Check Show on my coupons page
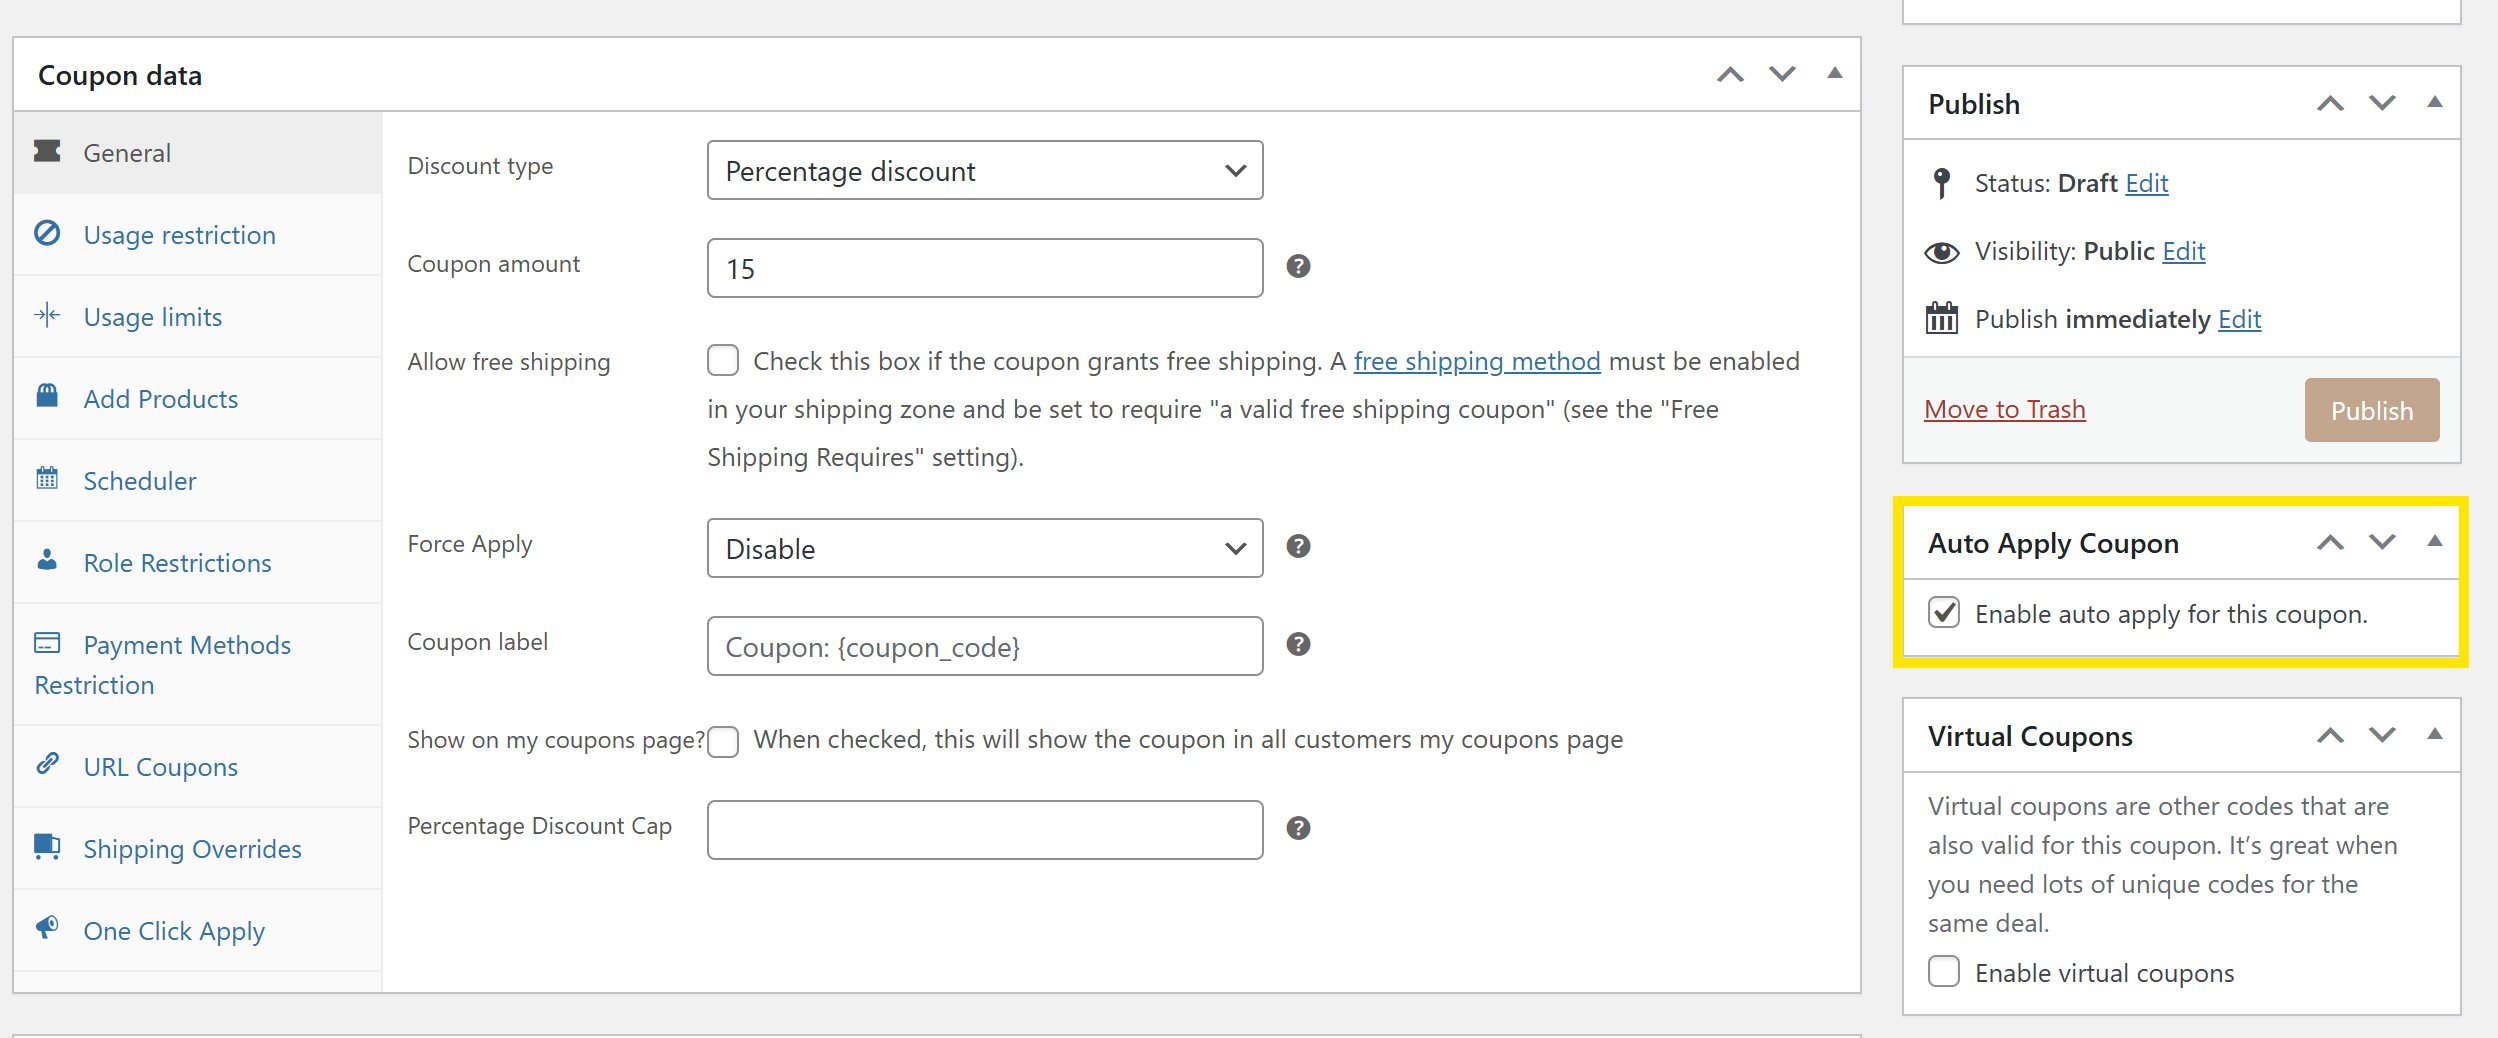Screen dimensions: 2498x1038 [x=723, y=742]
